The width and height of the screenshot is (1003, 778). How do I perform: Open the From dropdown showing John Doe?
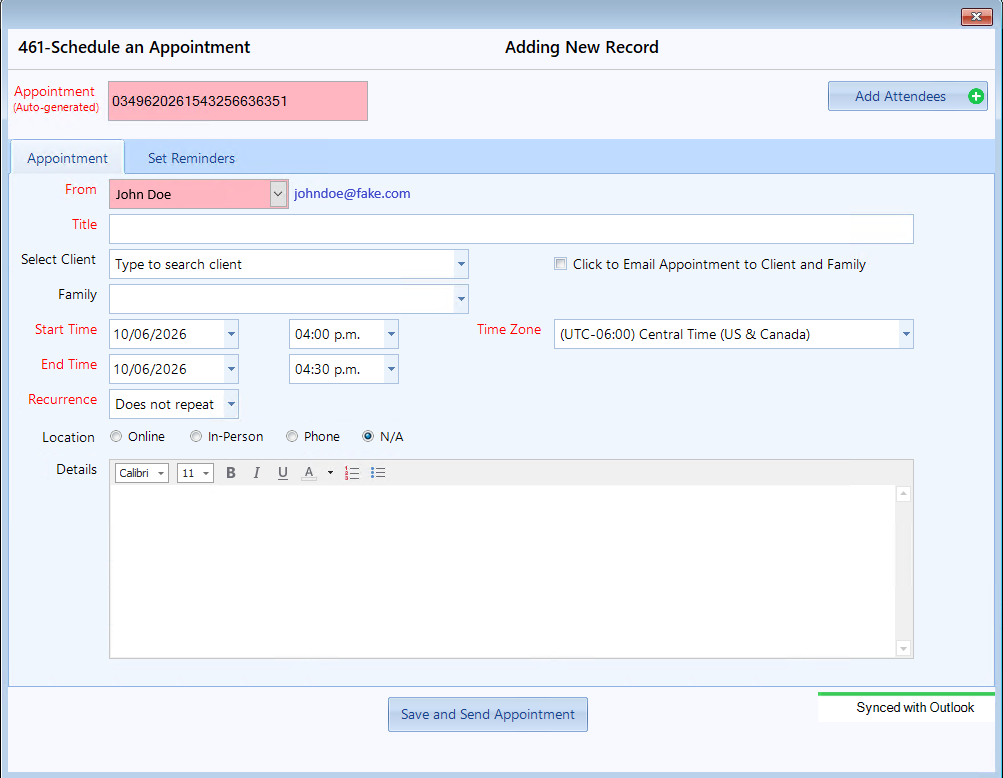pos(278,194)
